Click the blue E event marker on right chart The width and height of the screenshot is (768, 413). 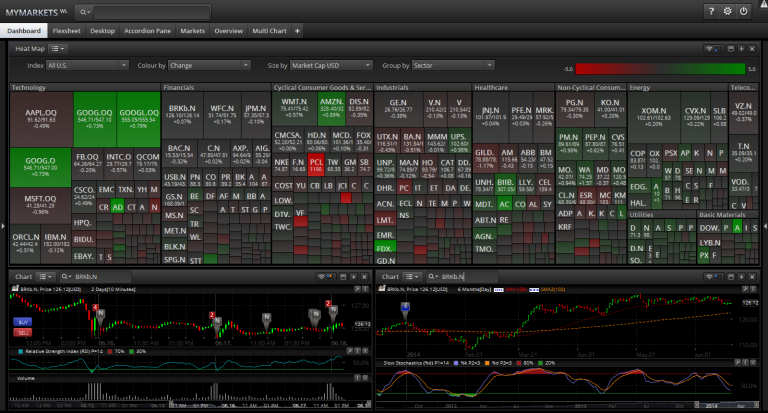[405, 307]
